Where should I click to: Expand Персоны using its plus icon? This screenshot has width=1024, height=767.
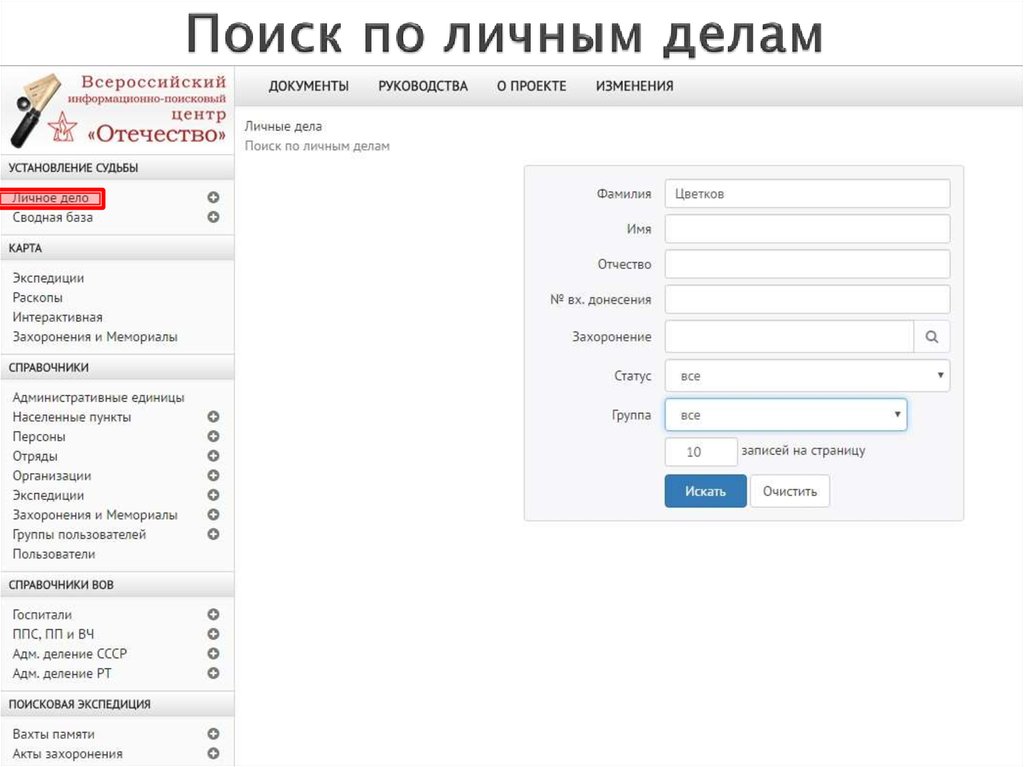coord(212,437)
